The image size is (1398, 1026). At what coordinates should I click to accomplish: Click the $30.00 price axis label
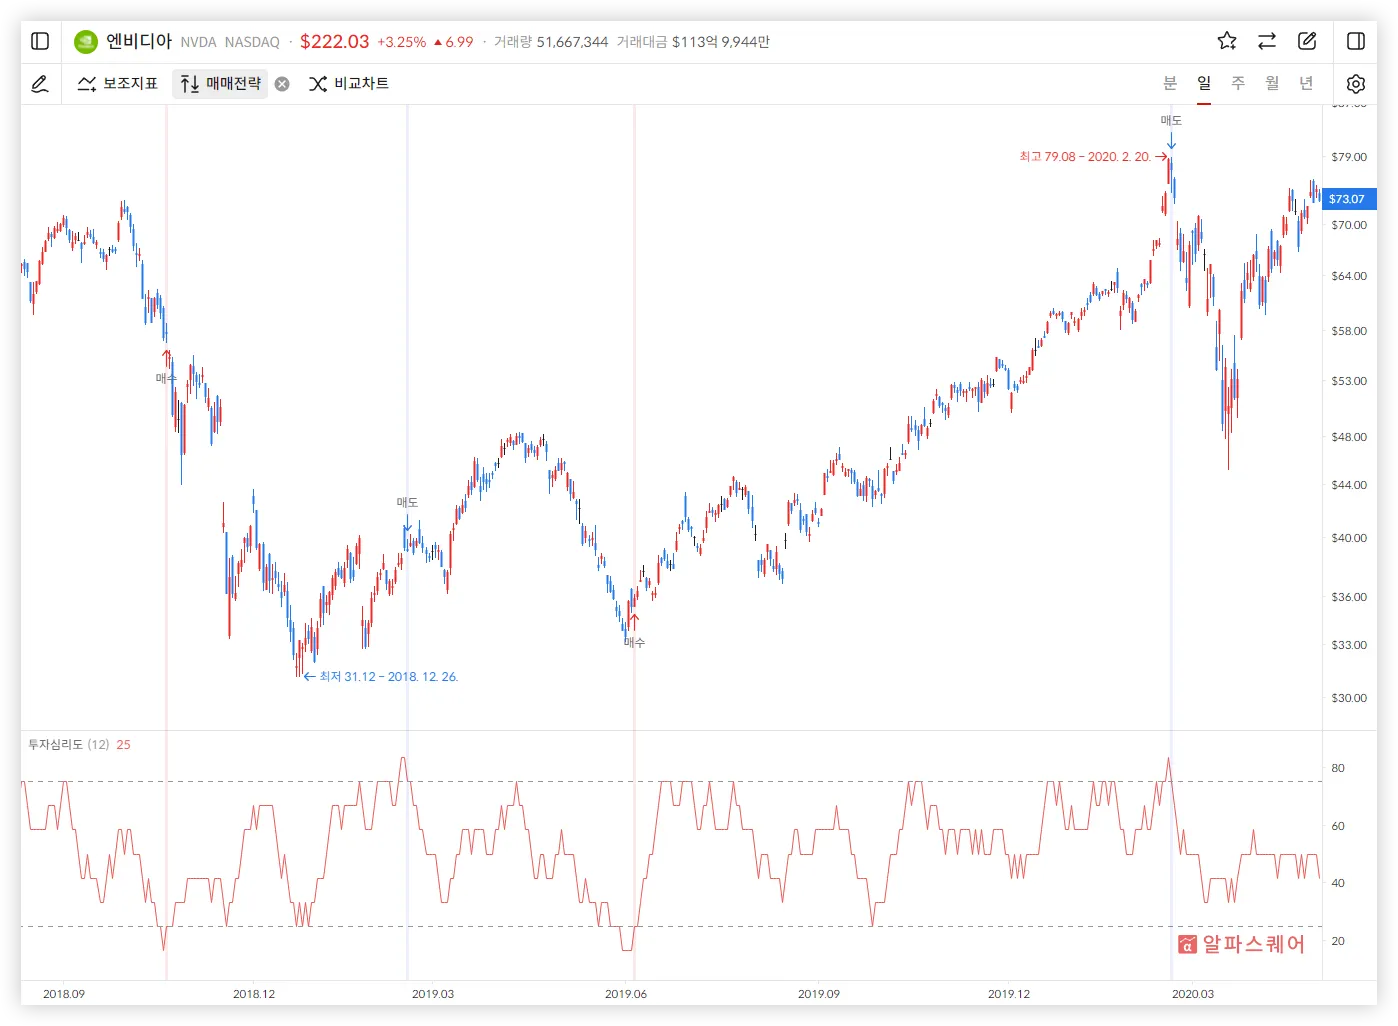click(x=1349, y=698)
